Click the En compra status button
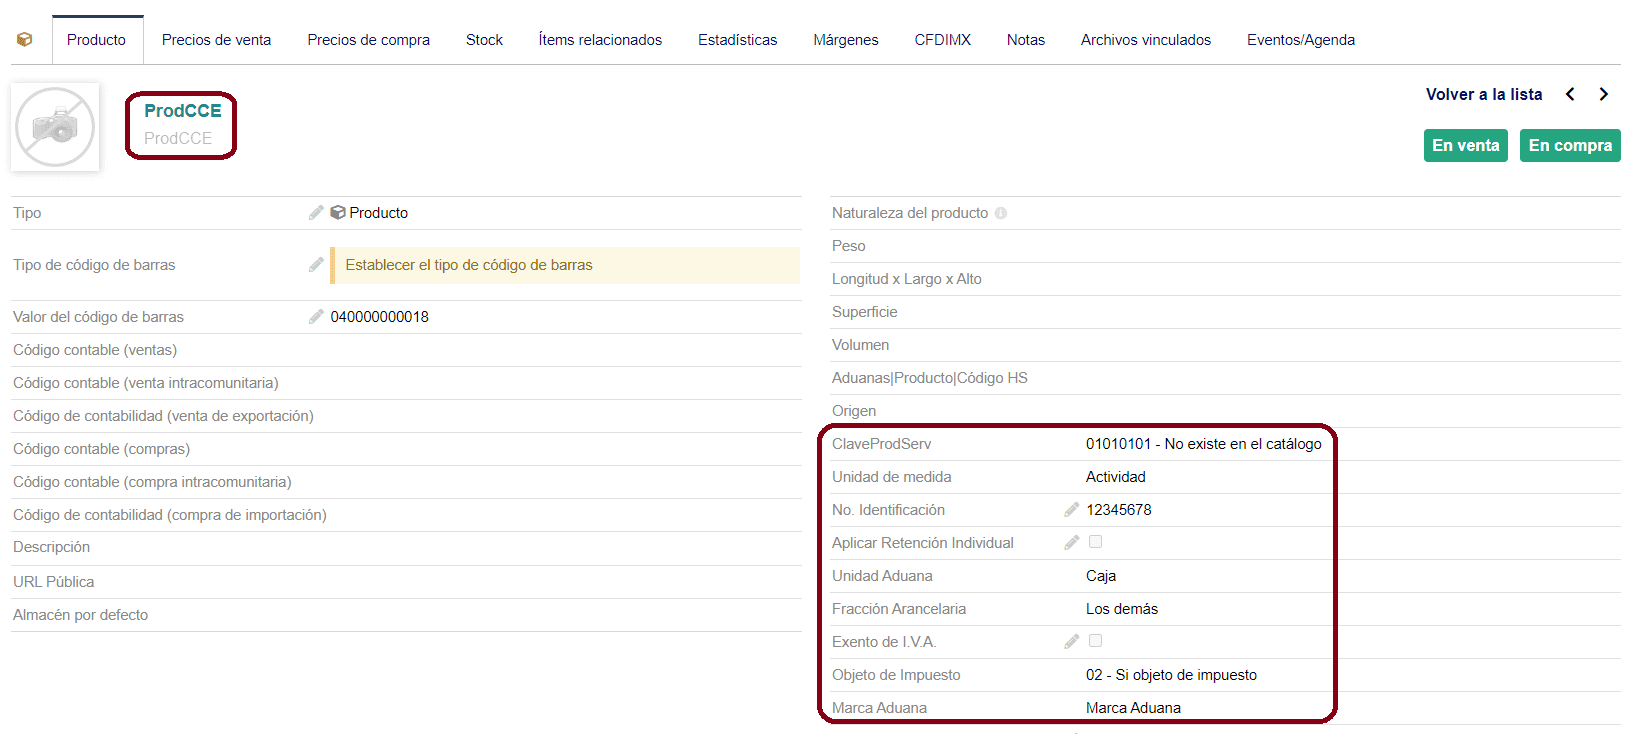This screenshot has width=1647, height=734. click(x=1569, y=145)
